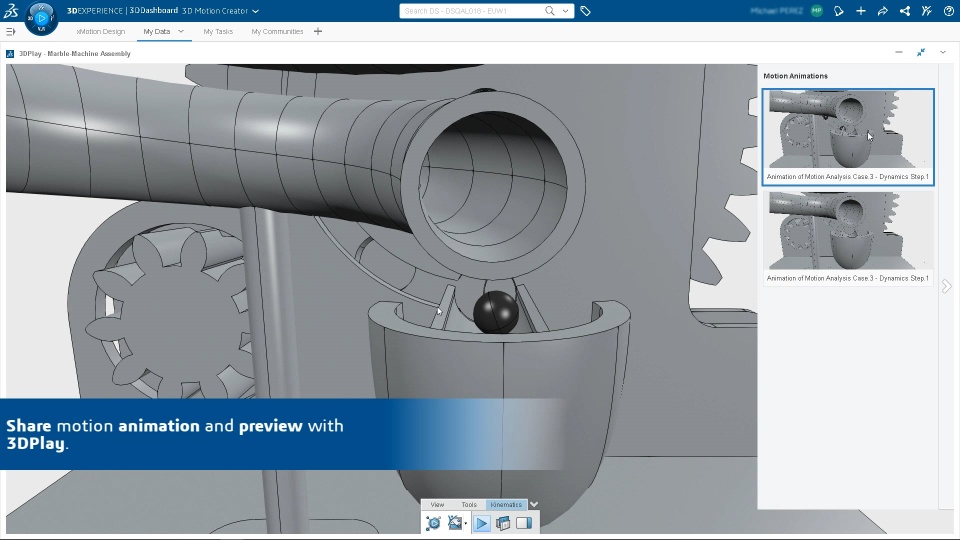Viewport: 960px width, 540px height.
Task: Open the tools and apps icon in the top bar
Action: [926, 11]
